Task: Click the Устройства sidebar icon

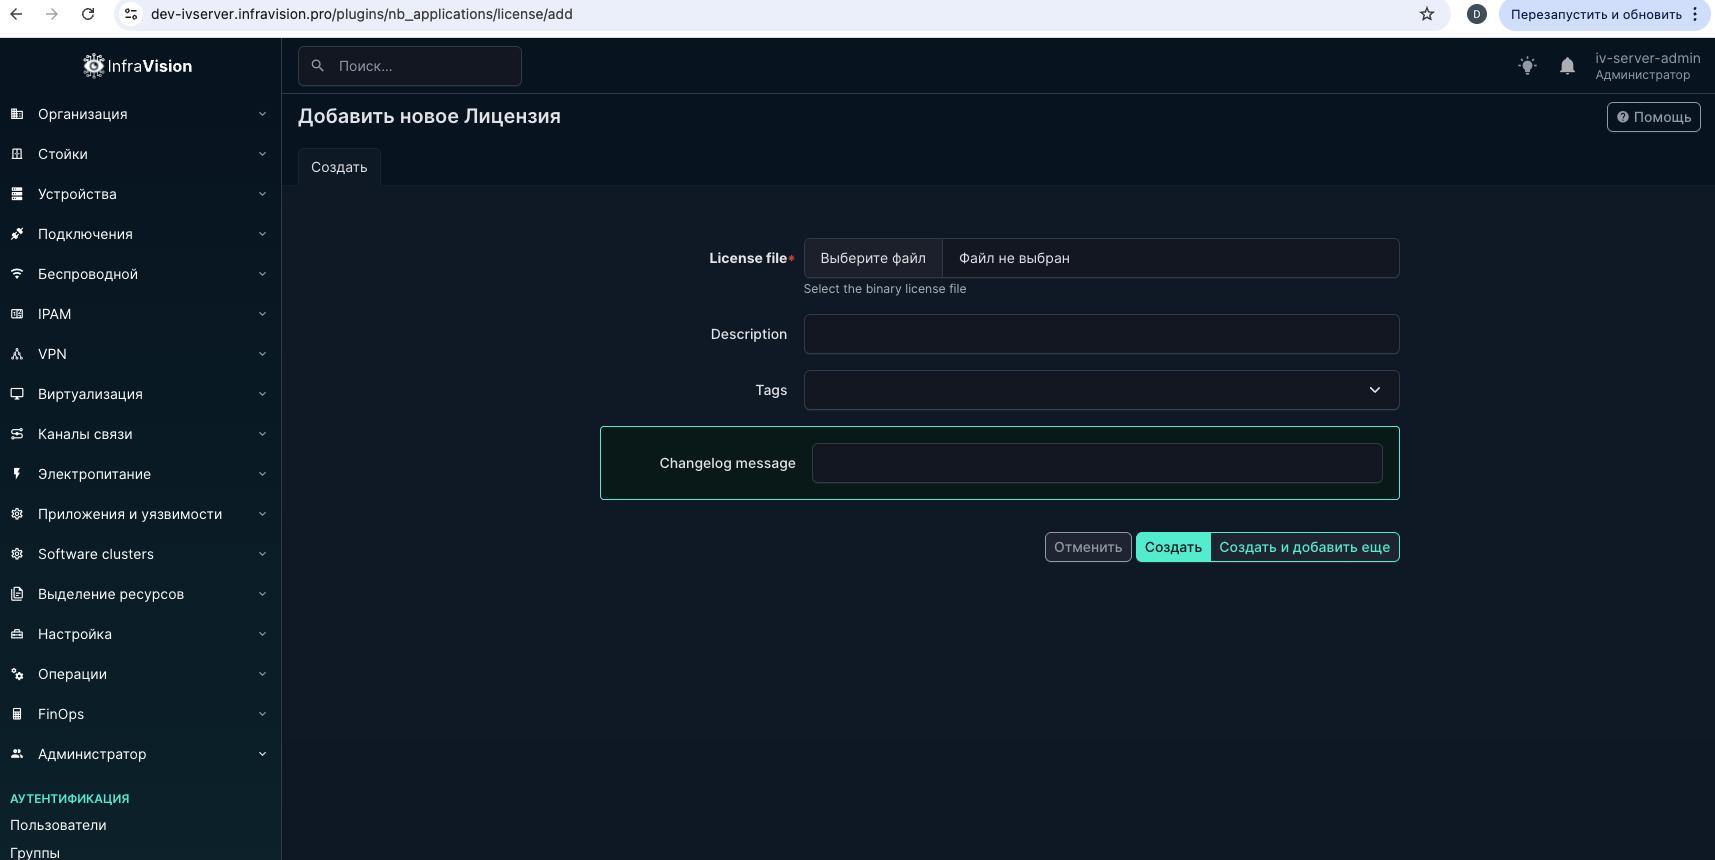Action: (17, 194)
